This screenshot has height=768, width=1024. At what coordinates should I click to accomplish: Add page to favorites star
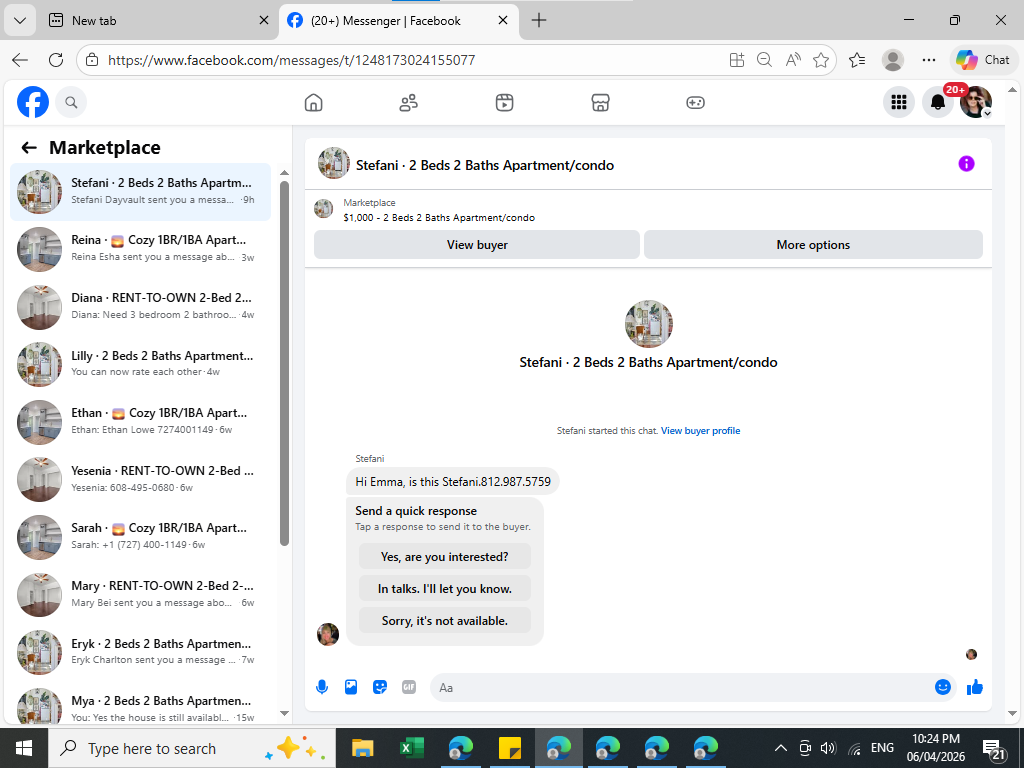point(821,60)
